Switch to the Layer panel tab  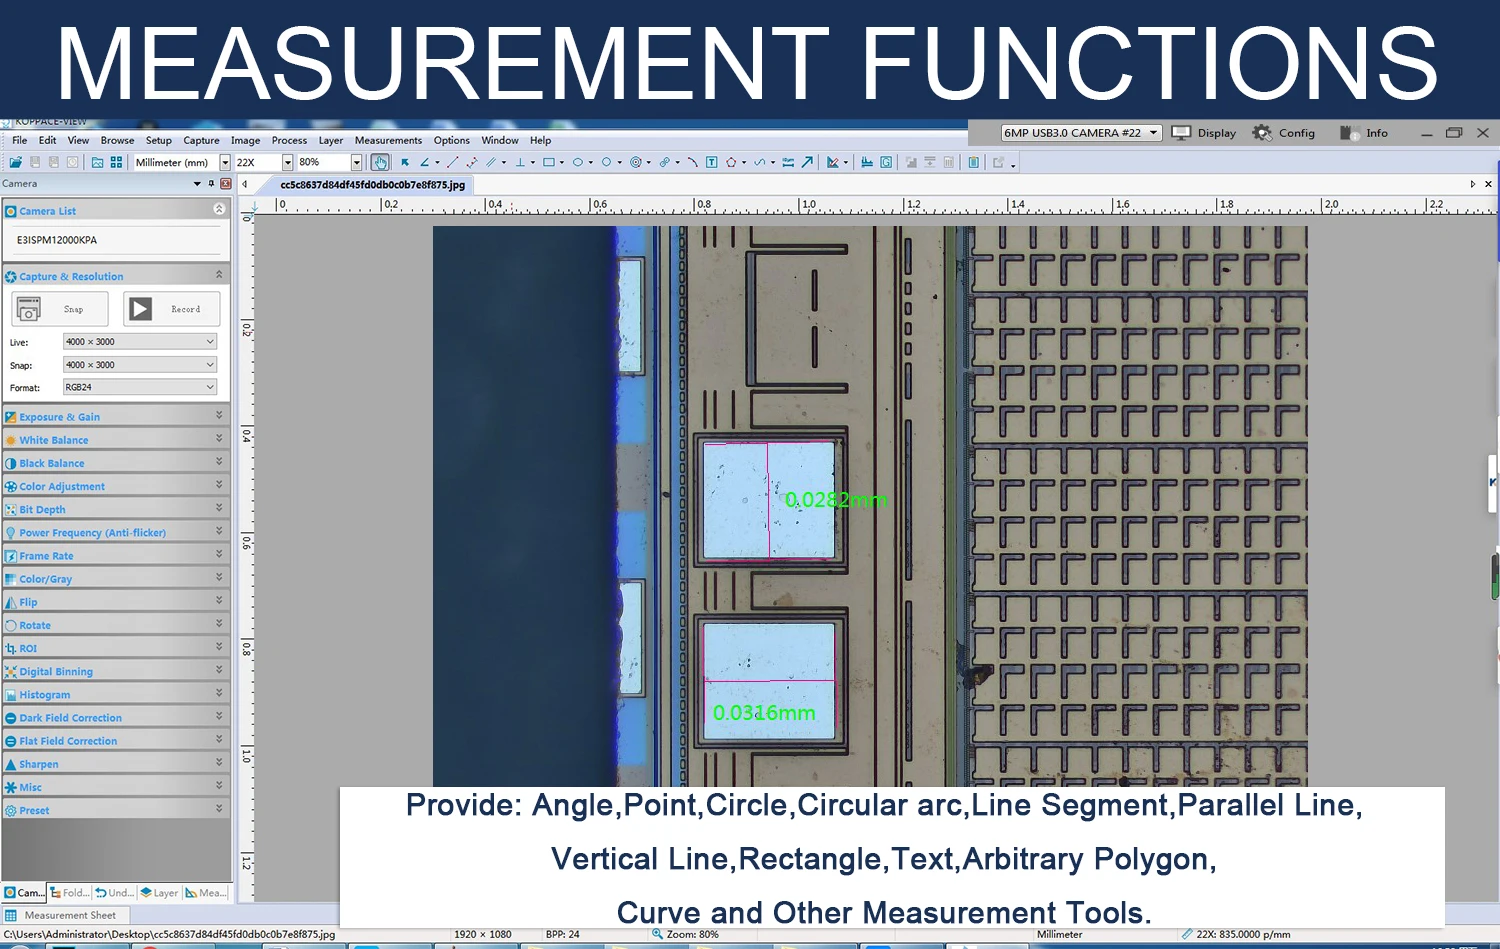point(160,893)
